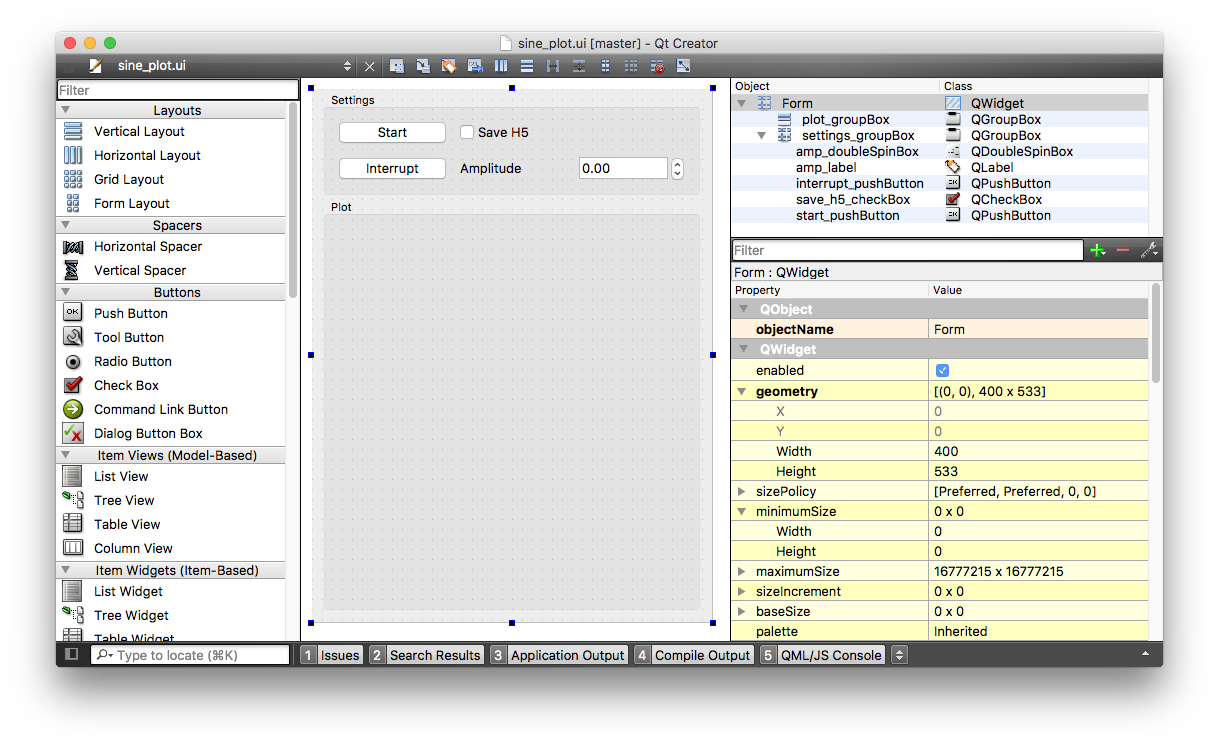Collapse the geometry property group
The height and width of the screenshot is (747, 1219).
tap(742, 391)
